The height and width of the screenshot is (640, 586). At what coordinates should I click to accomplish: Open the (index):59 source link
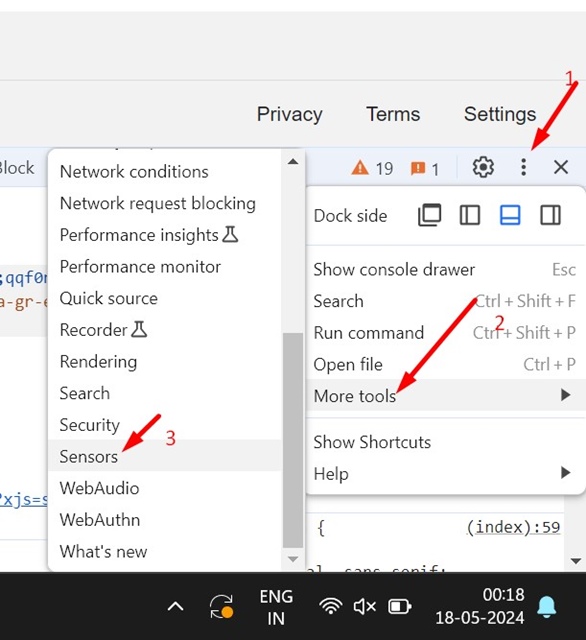tap(513, 527)
